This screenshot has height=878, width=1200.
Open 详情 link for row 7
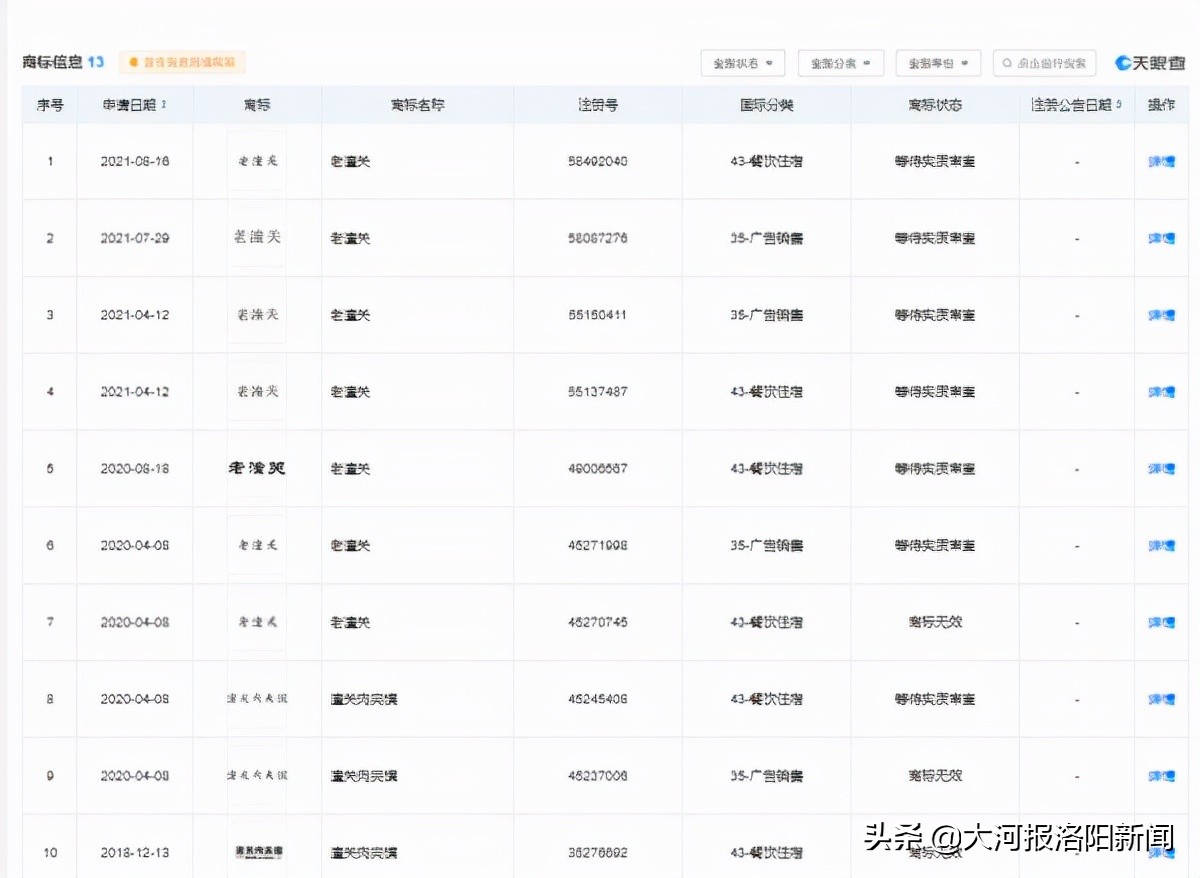point(1161,622)
